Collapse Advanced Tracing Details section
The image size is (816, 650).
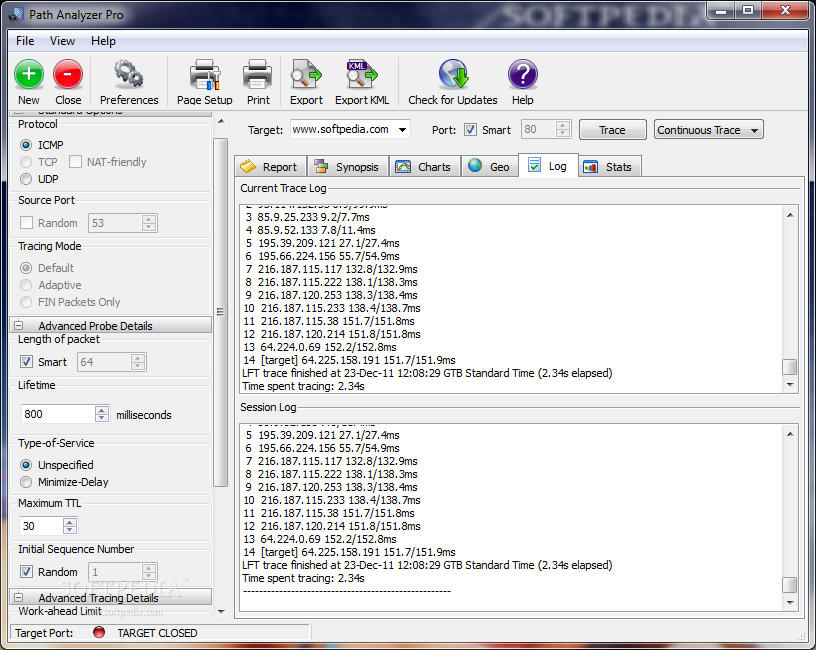18,597
